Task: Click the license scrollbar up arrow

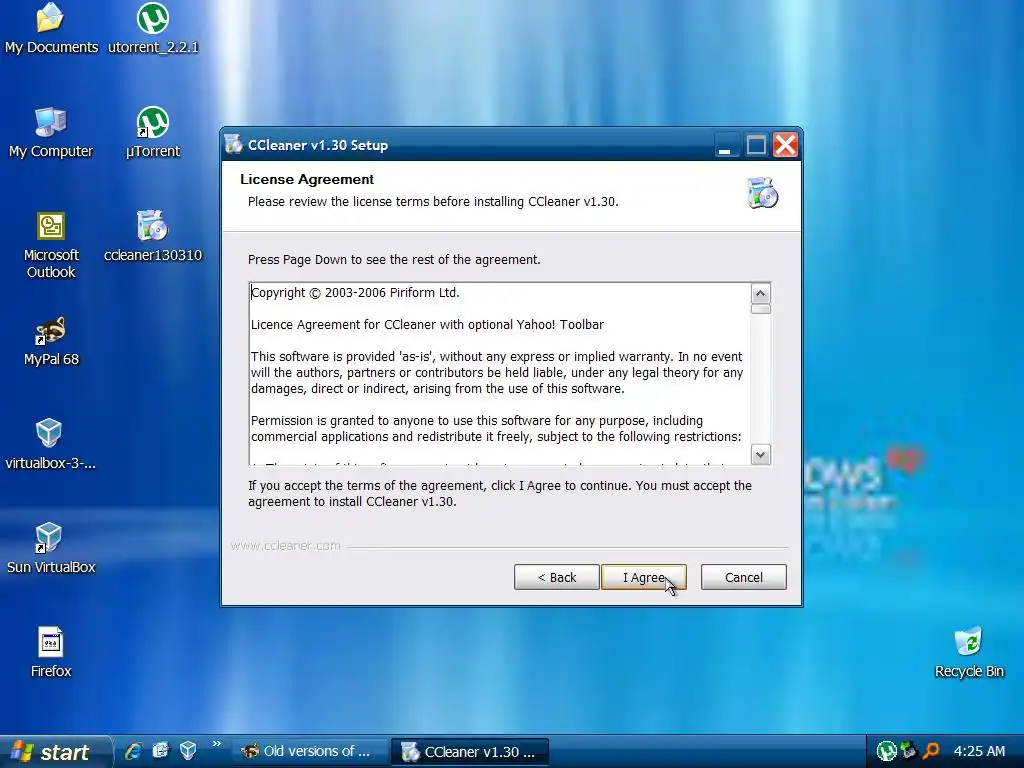Action: (x=760, y=293)
